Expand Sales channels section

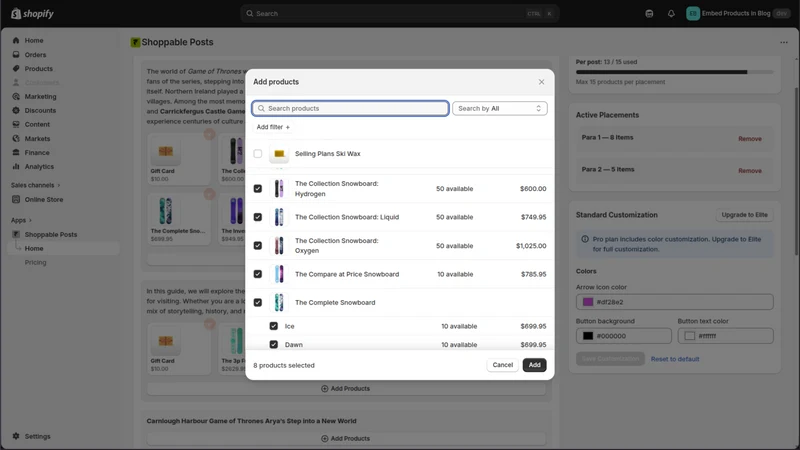pos(35,185)
